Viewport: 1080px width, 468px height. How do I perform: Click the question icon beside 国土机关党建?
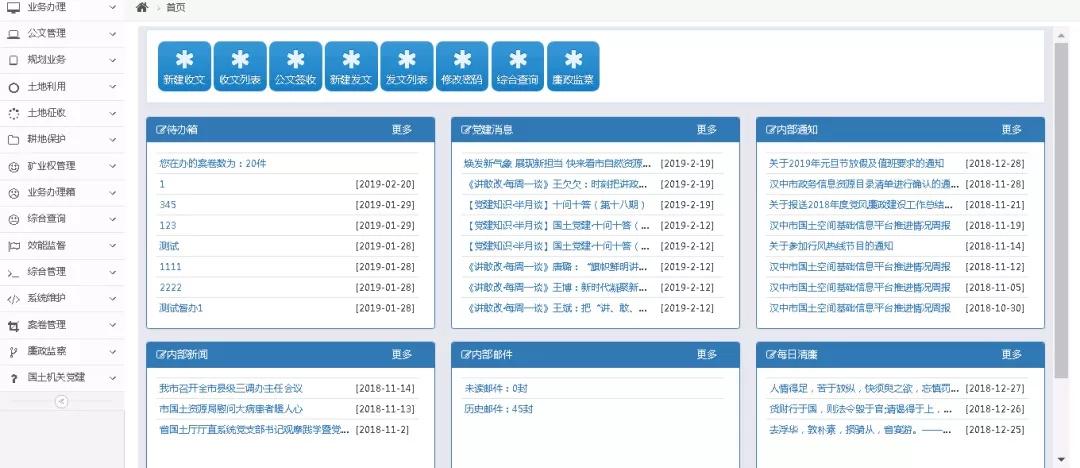pyautogui.click(x=13, y=378)
